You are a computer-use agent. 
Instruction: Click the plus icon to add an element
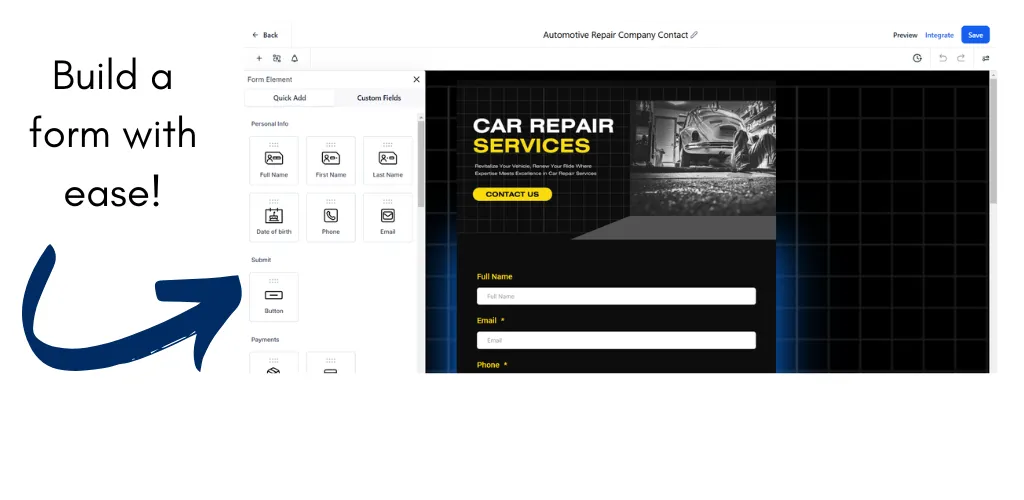[x=259, y=58]
